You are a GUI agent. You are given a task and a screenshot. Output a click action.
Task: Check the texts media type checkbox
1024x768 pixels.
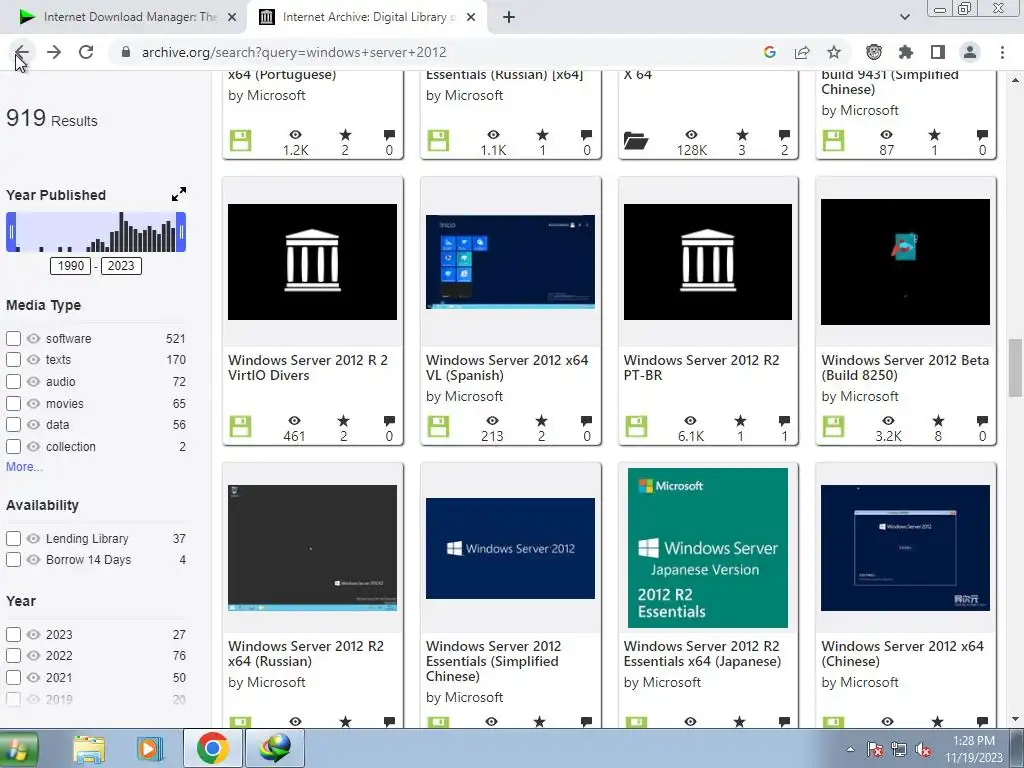tap(13, 359)
